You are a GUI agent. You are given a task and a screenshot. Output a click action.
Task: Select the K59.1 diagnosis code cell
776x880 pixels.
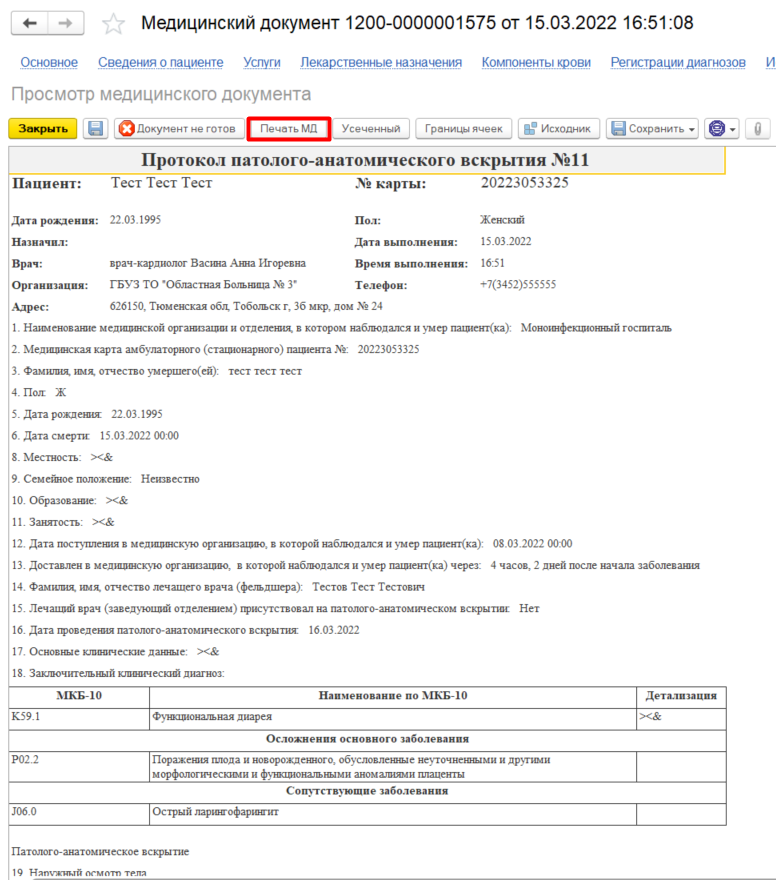pyautogui.click(x=78, y=717)
